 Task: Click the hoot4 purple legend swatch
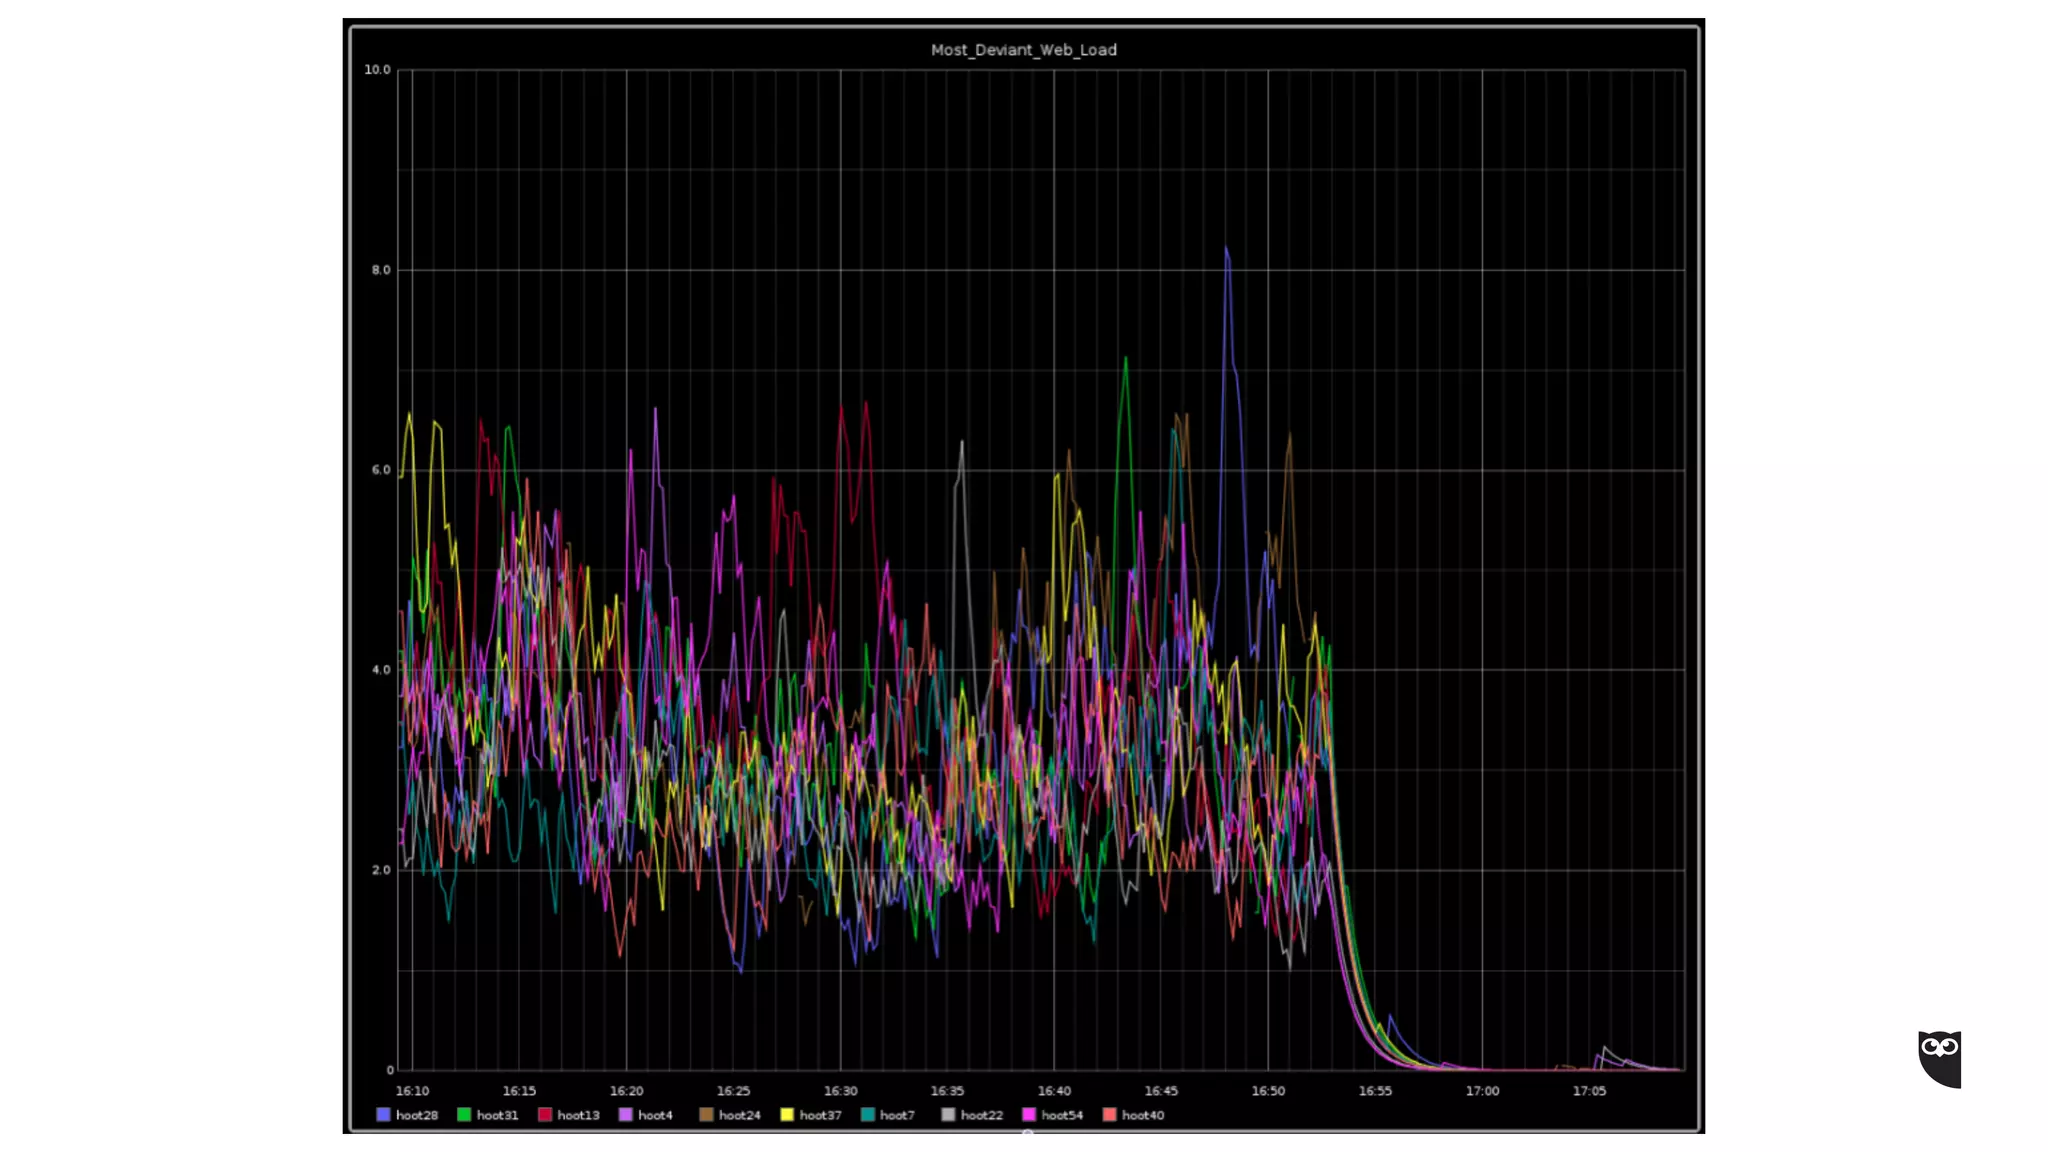point(626,1114)
